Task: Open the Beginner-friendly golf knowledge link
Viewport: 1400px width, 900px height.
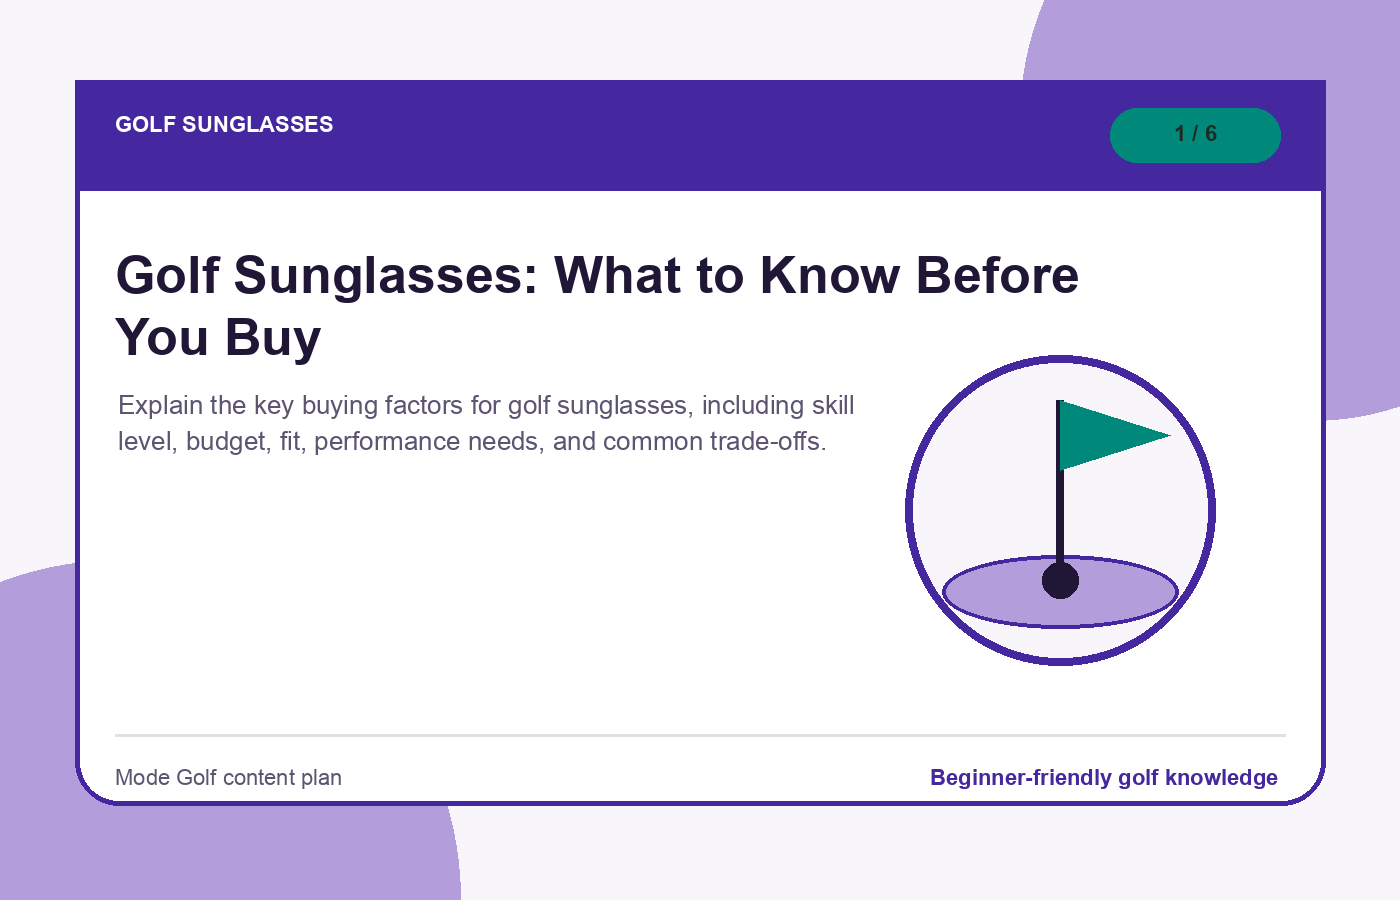Action: tap(1104, 777)
